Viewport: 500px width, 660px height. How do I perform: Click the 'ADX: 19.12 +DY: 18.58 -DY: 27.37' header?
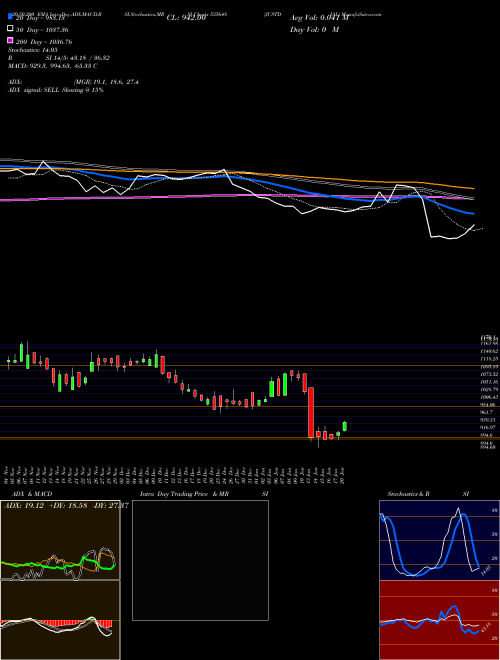(66, 506)
